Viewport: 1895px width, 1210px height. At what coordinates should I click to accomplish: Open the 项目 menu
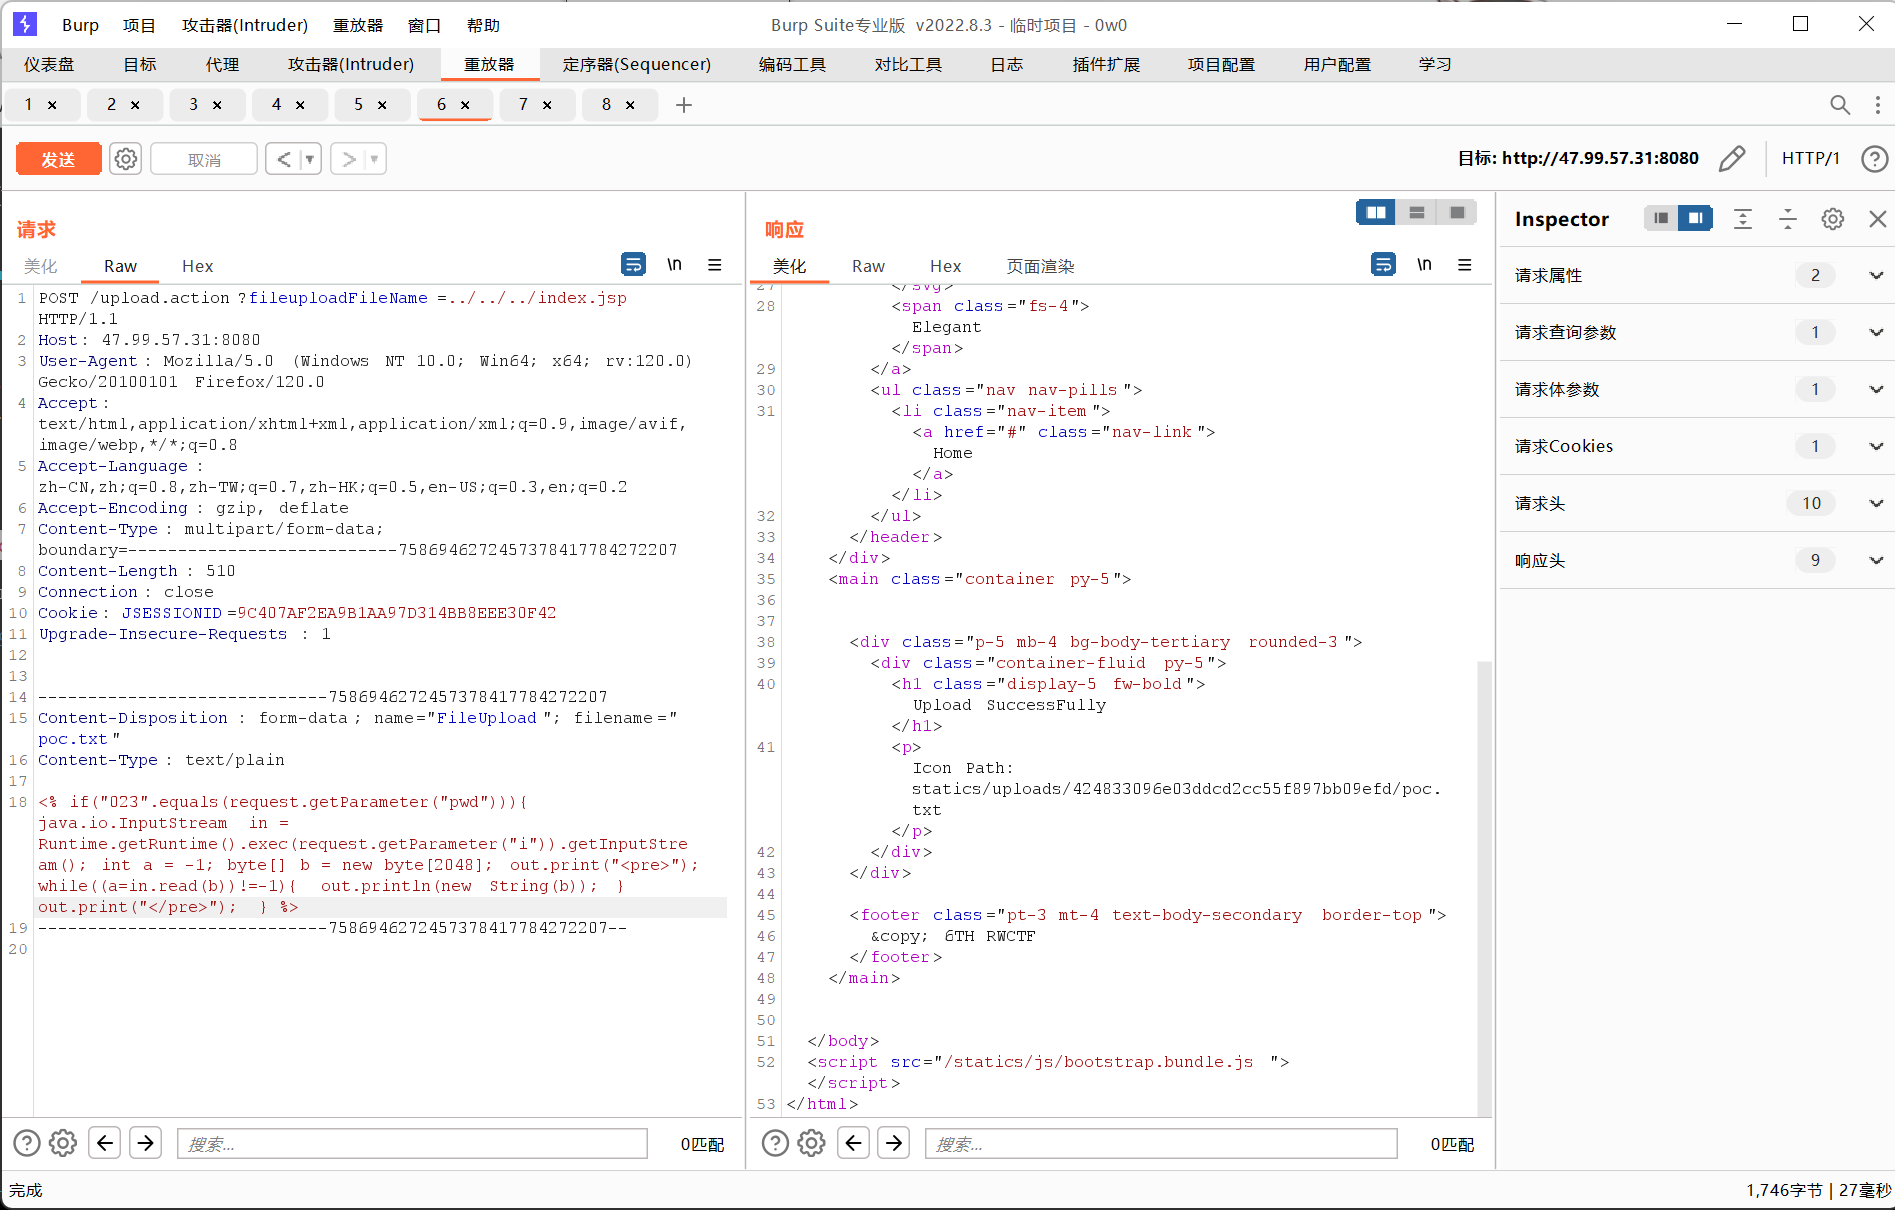coord(139,25)
